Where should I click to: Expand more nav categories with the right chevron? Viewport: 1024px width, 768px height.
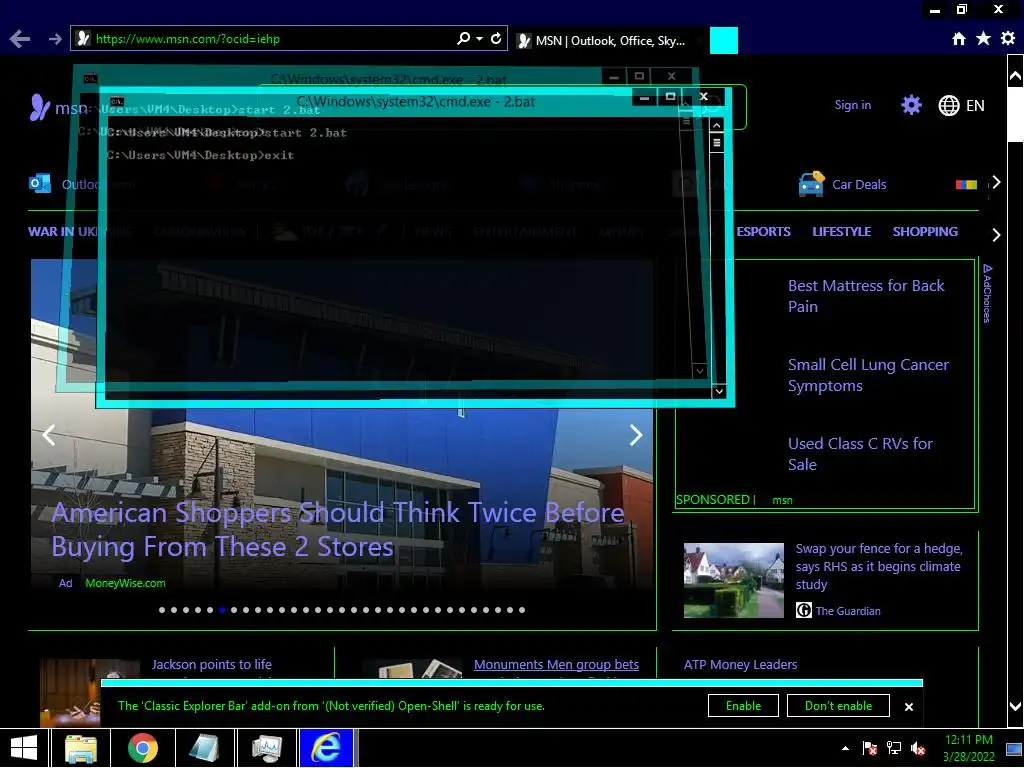[996, 234]
